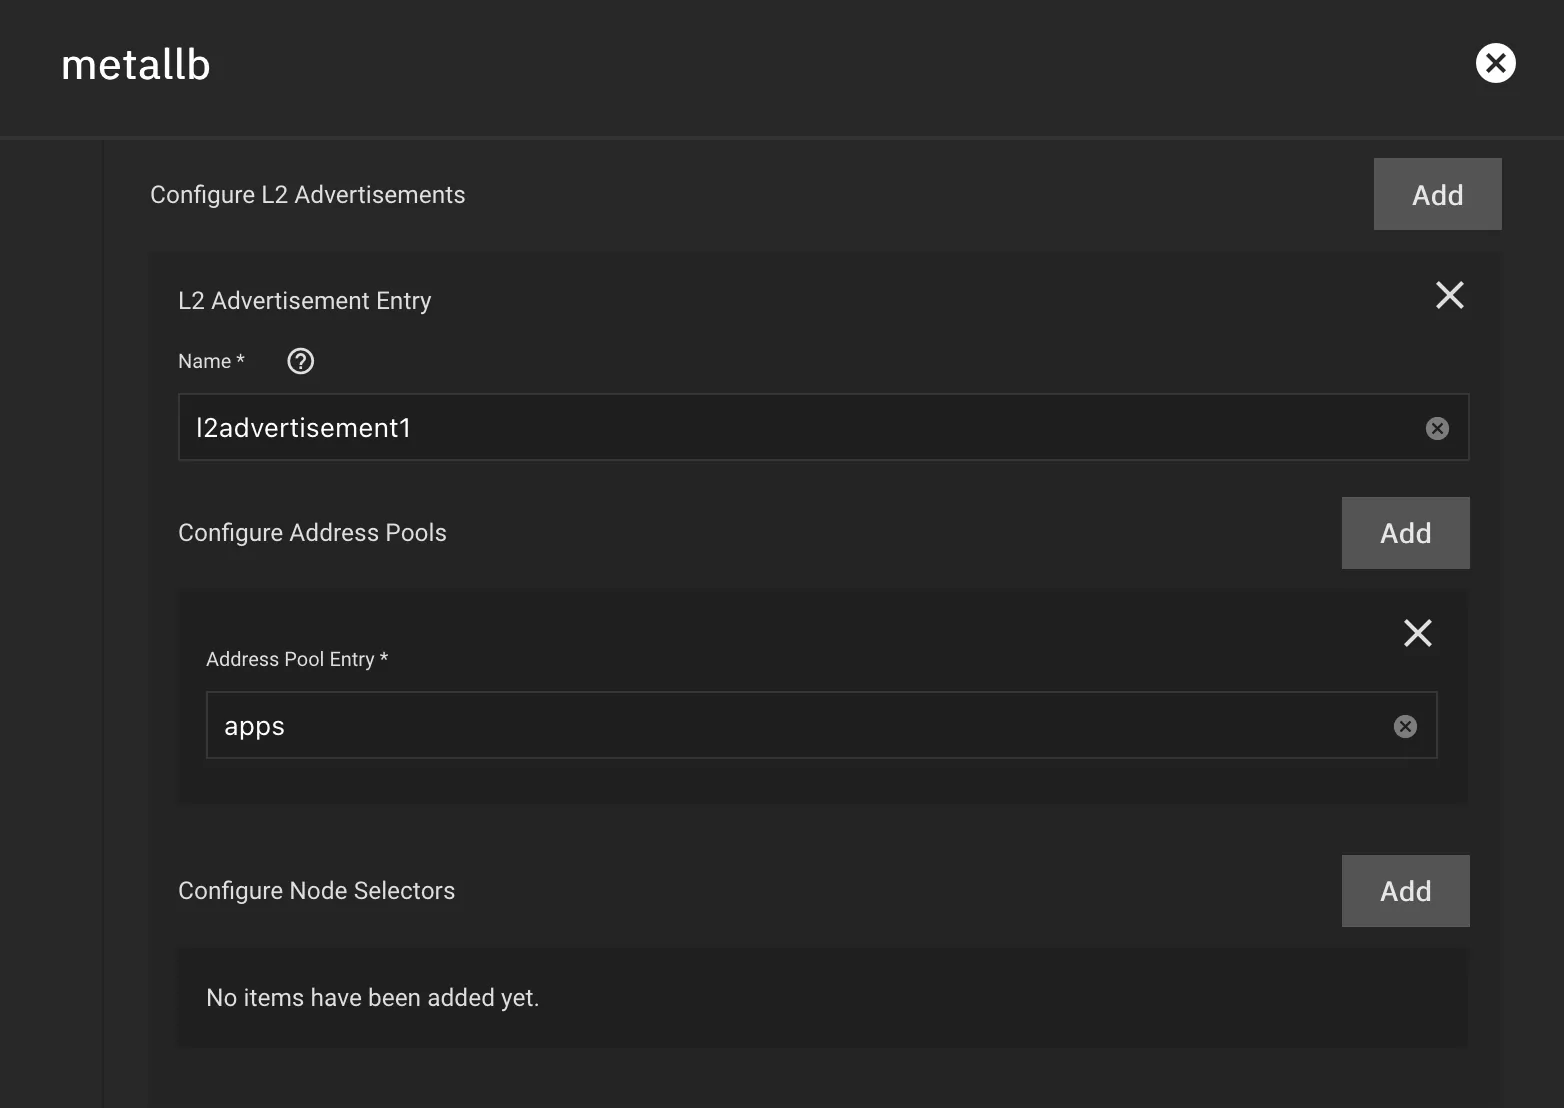Click the metallb title text
The image size is (1564, 1108).
tap(136, 65)
